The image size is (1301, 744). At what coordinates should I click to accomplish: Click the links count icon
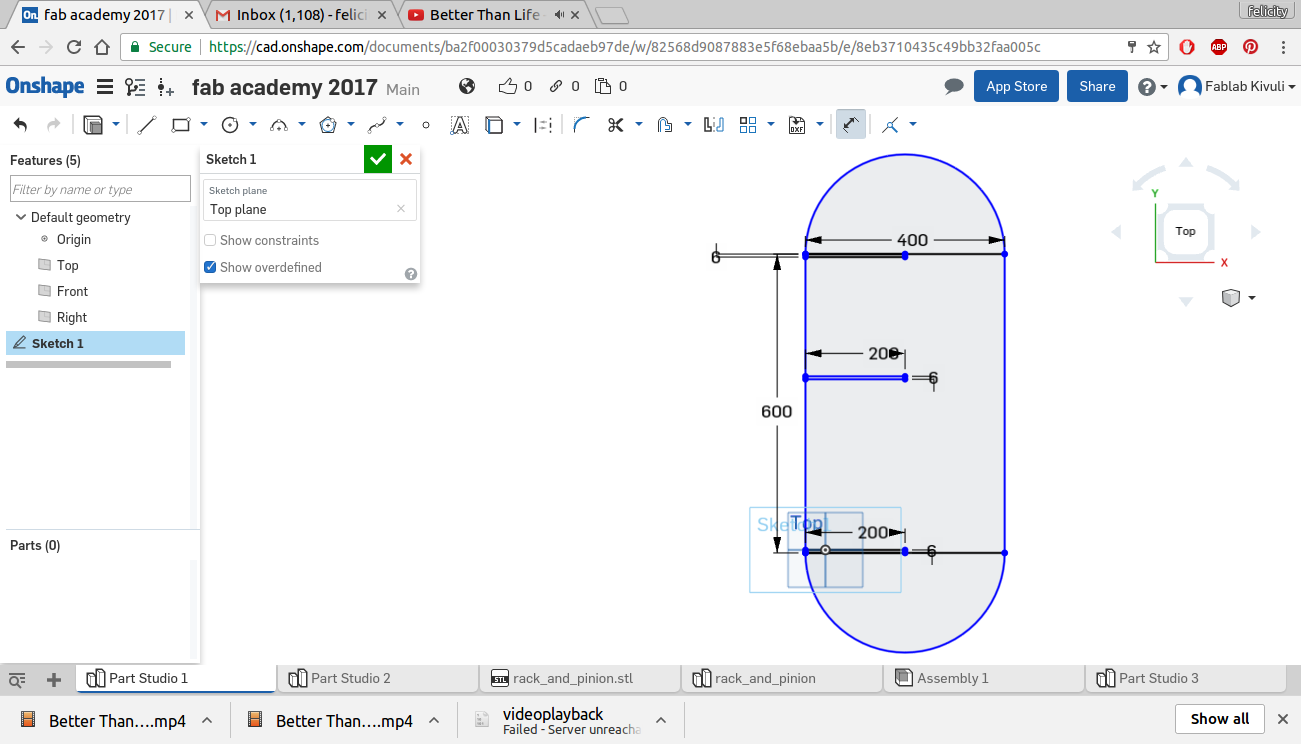(556, 86)
